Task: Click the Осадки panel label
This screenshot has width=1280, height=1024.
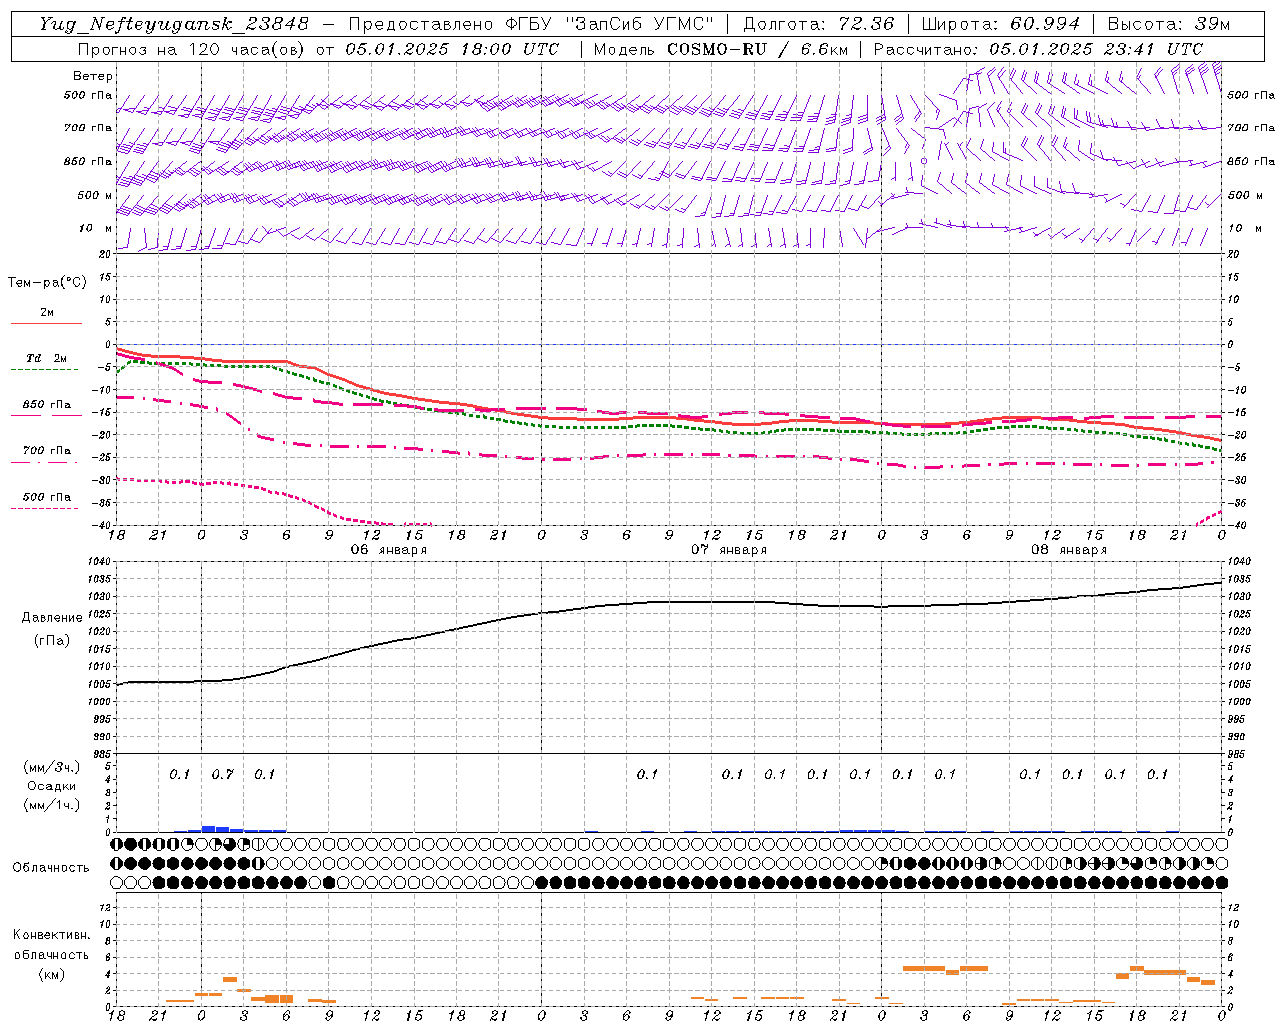Action: point(52,786)
